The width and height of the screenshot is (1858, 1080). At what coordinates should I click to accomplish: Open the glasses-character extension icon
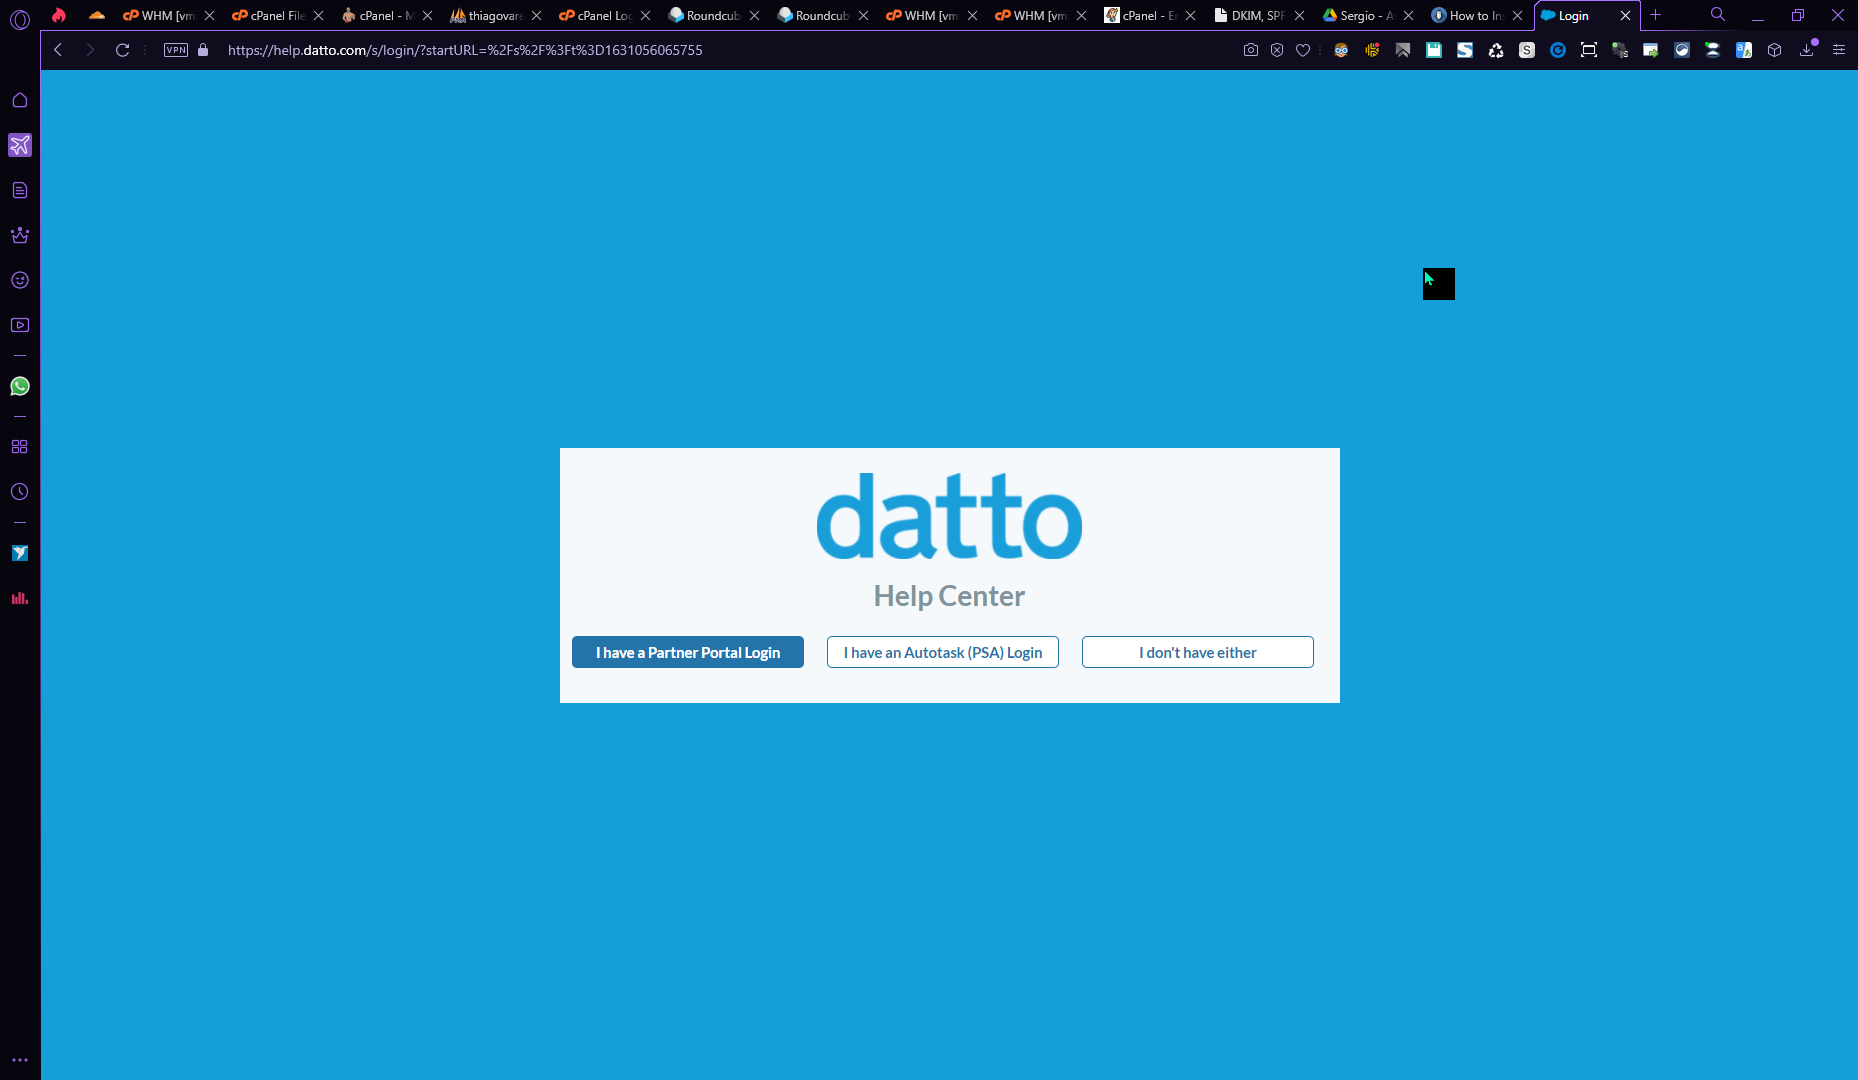click(1341, 50)
